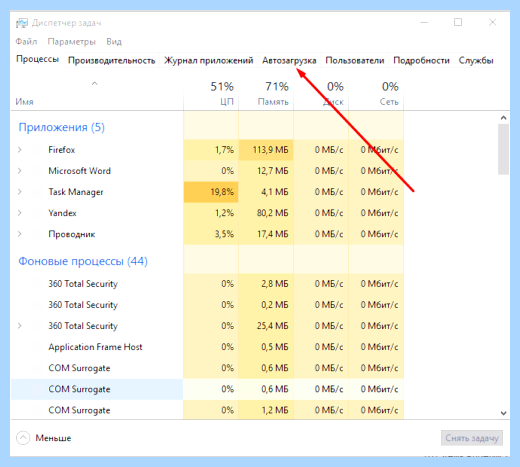Click the sort arrow above Имя column

click(x=95, y=83)
